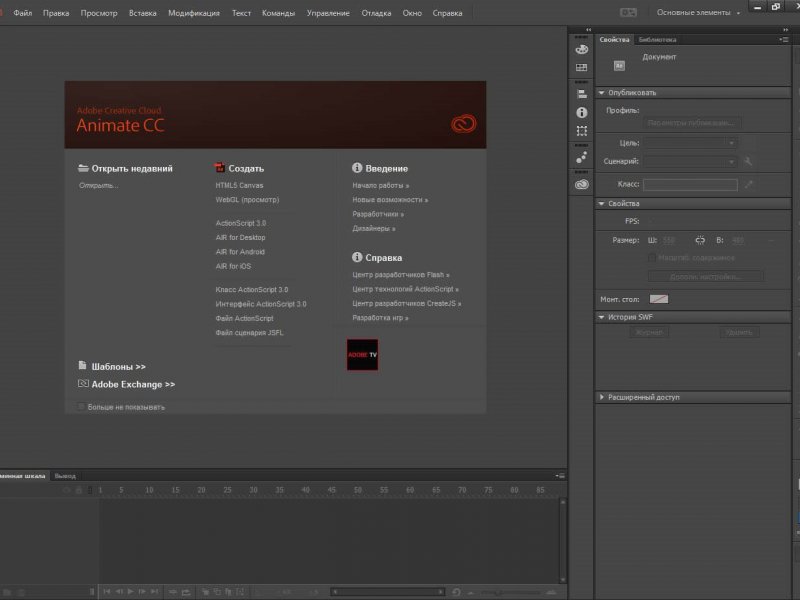Toggle the Масштаб содержимое checkbox
The image size is (800, 600).
(652, 258)
